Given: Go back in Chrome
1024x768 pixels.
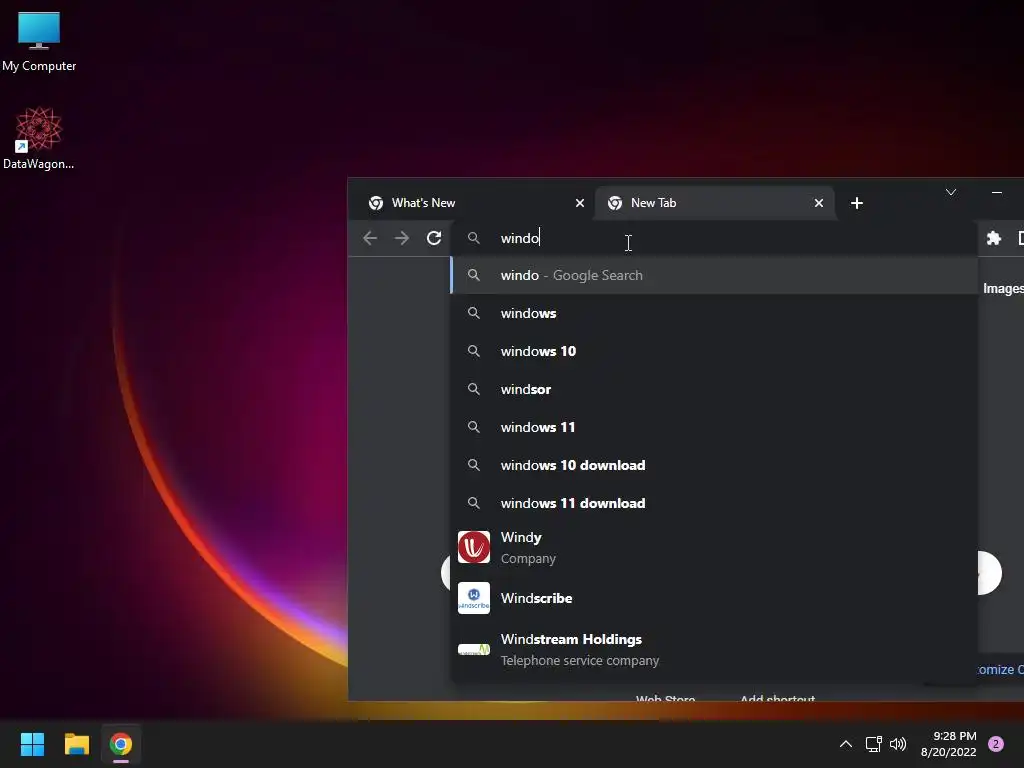Looking at the screenshot, I should point(370,238).
